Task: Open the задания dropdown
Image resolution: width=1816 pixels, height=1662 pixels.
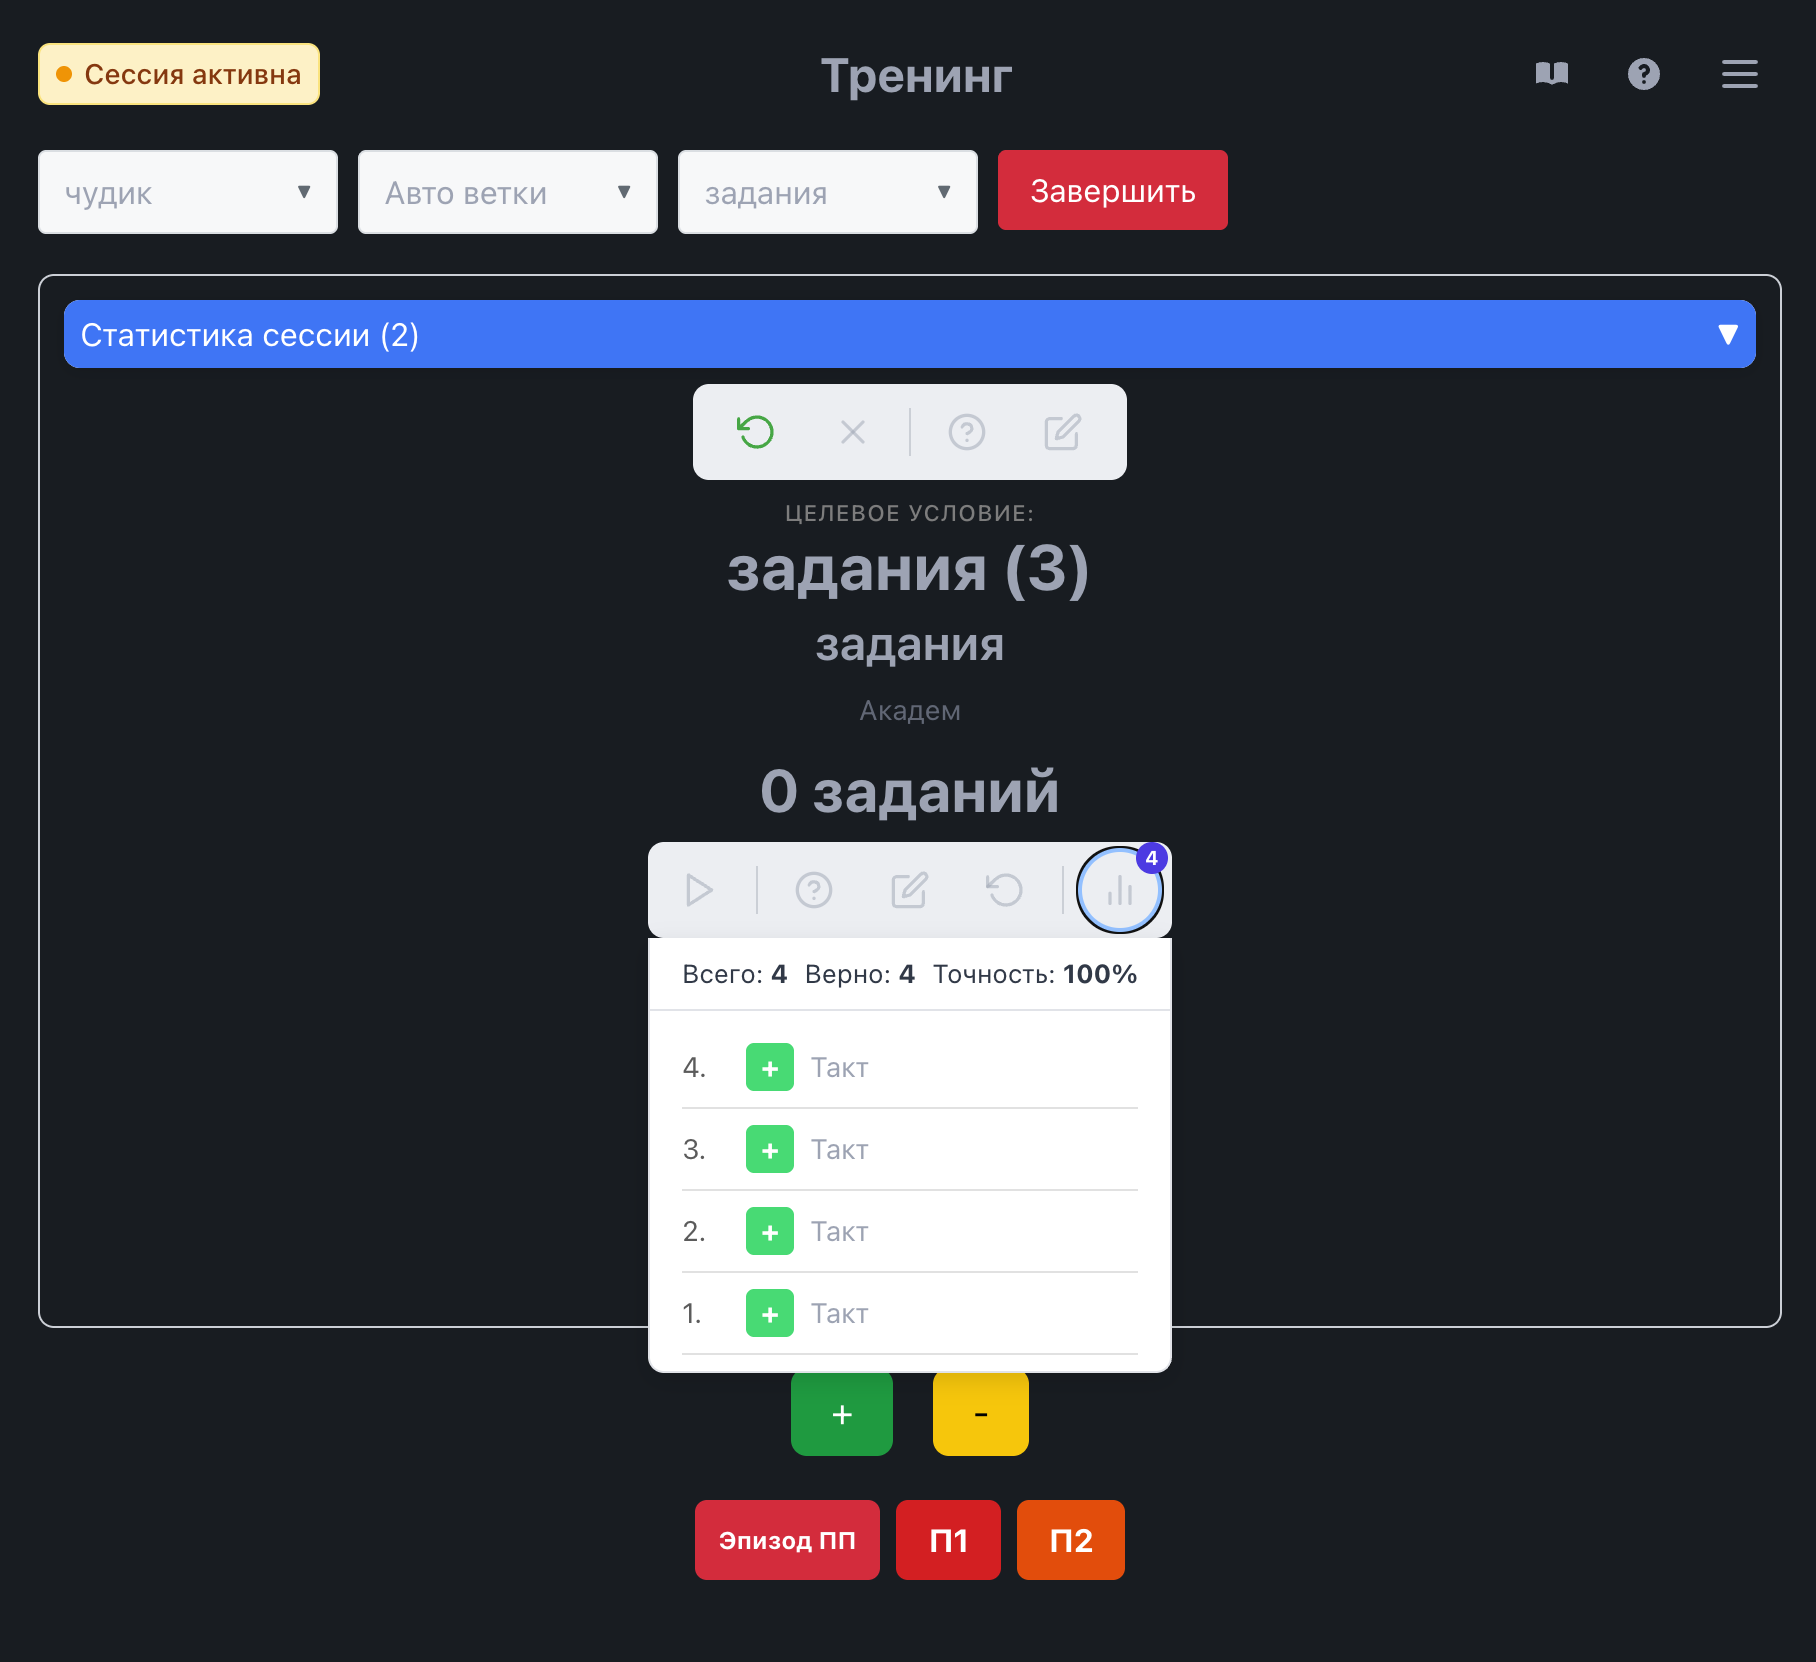Action: click(x=828, y=192)
